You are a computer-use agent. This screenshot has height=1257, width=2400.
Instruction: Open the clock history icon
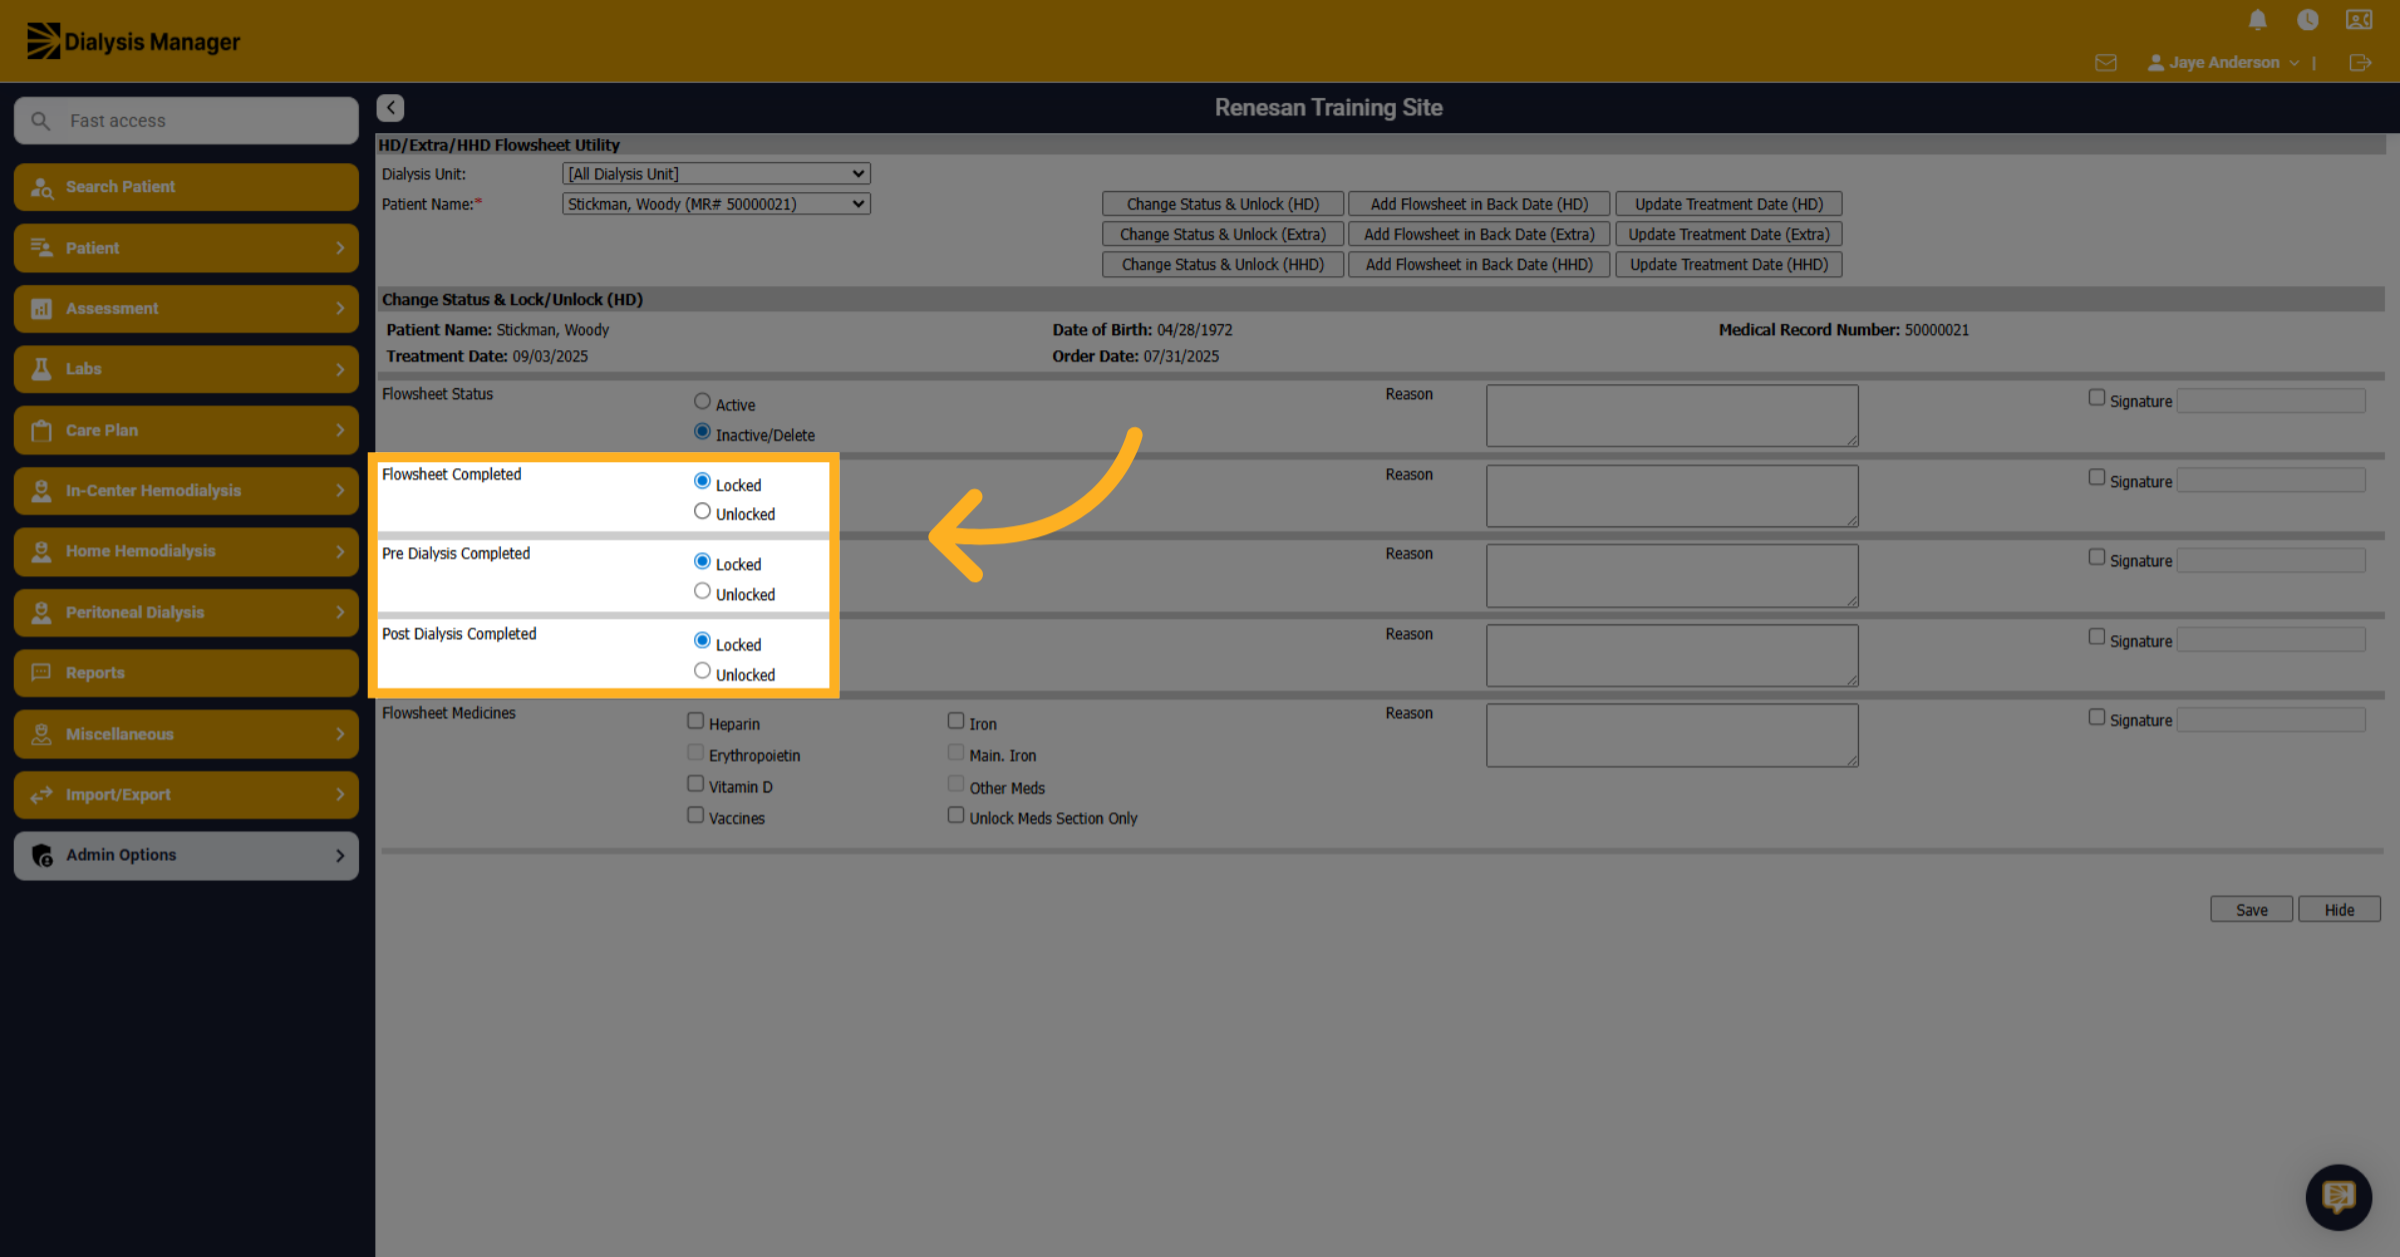click(2308, 20)
